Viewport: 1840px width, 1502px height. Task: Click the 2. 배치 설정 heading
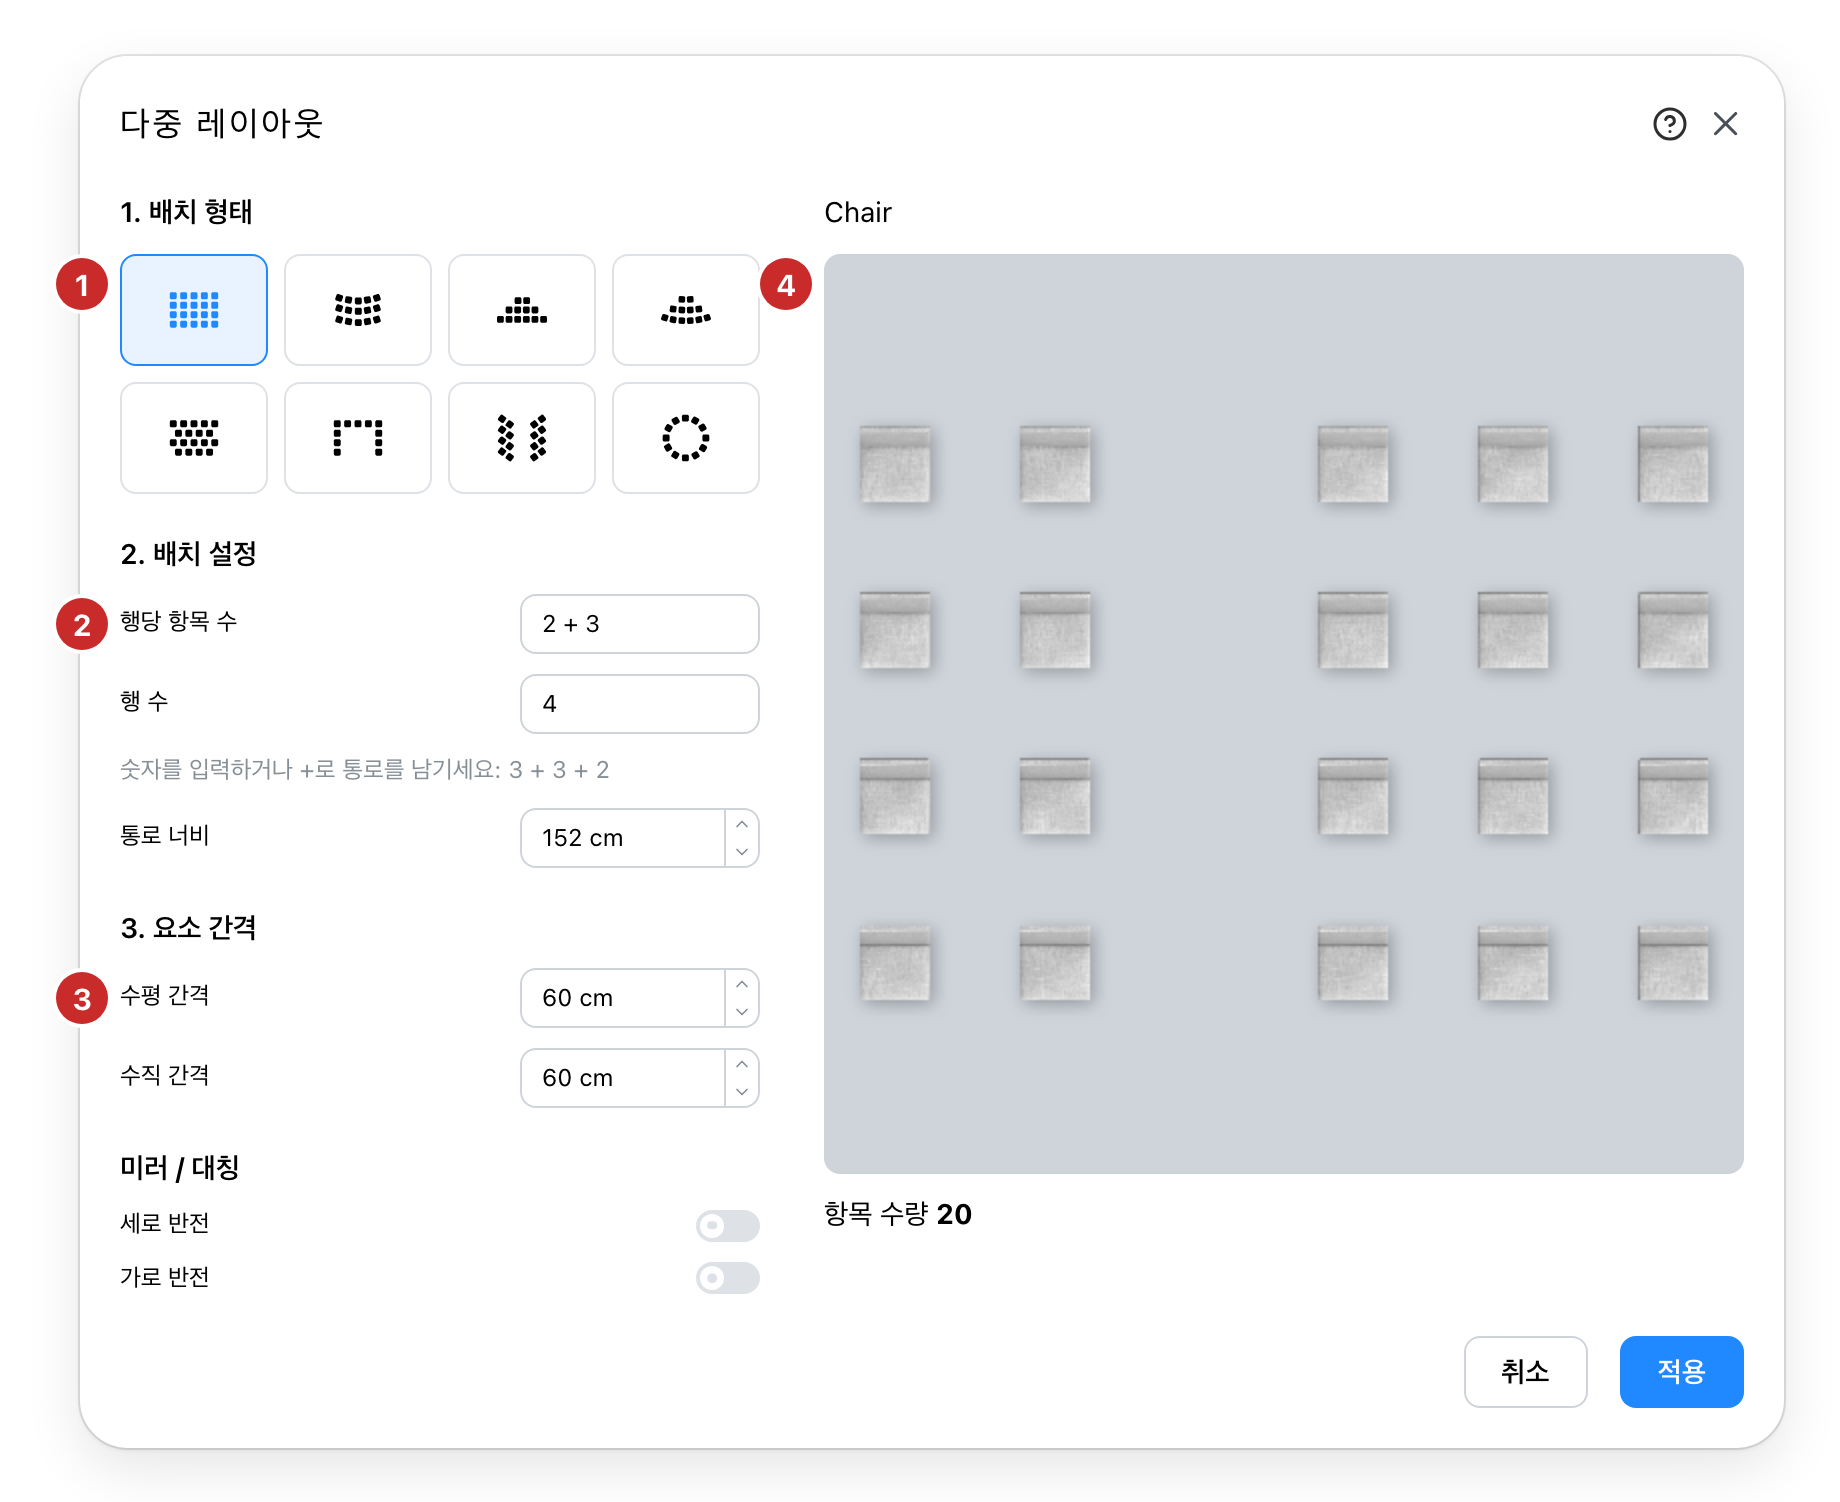click(188, 554)
